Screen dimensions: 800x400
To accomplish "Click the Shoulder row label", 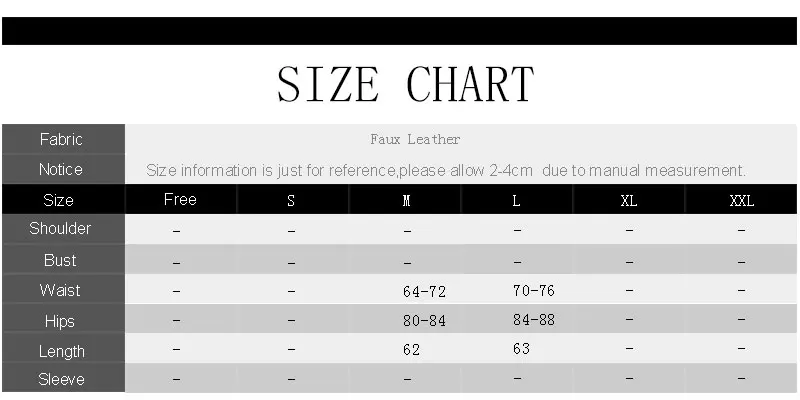I will click(60, 229).
